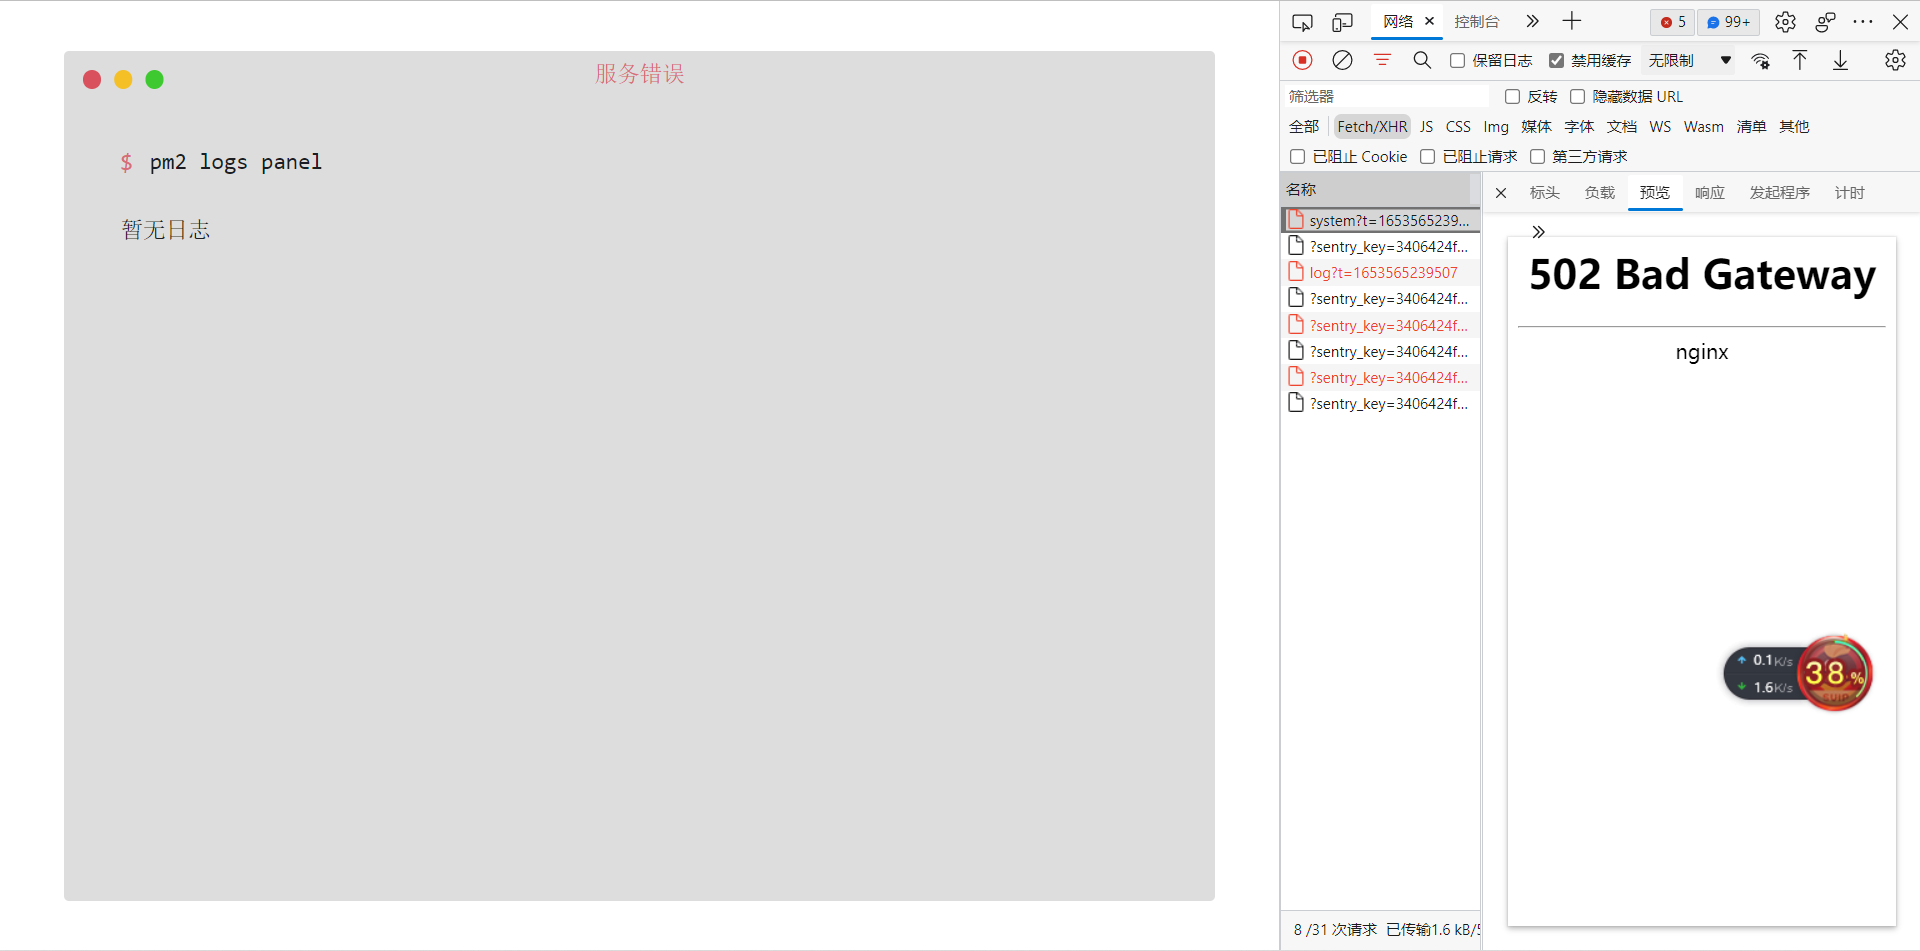Open the 响应 tab
The width and height of the screenshot is (1920, 951).
pyautogui.click(x=1709, y=193)
